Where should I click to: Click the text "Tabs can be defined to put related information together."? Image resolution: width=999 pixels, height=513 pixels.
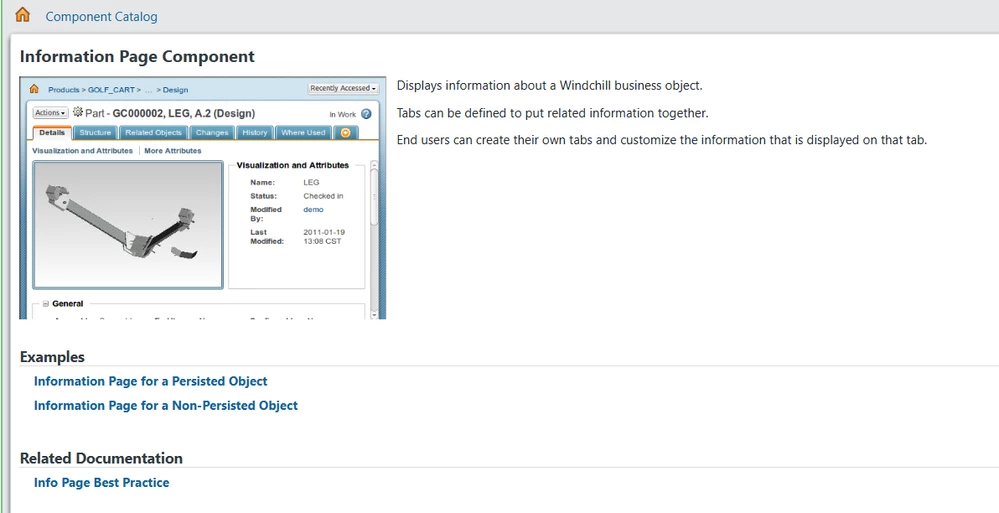[x=552, y=113]
